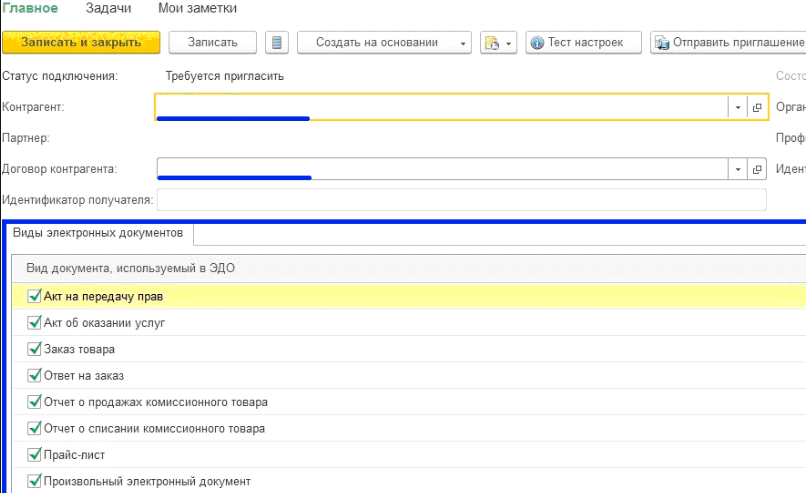The width and height of the screenshot is (806, 493).
Task: Expand the Контрагент dropdown arrow
Action: [738, 107]
